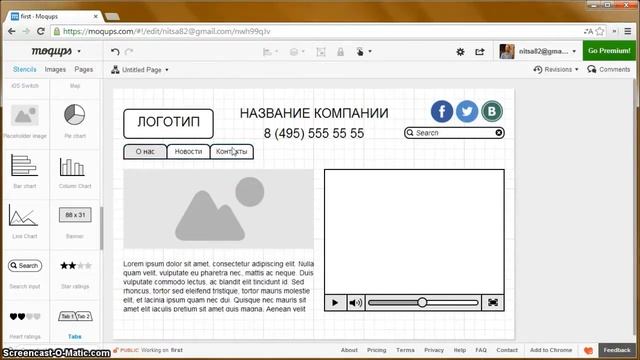640x360 pixels.
Task: Select the large placeholder image on canvas
Action: (x=218, y=209)
